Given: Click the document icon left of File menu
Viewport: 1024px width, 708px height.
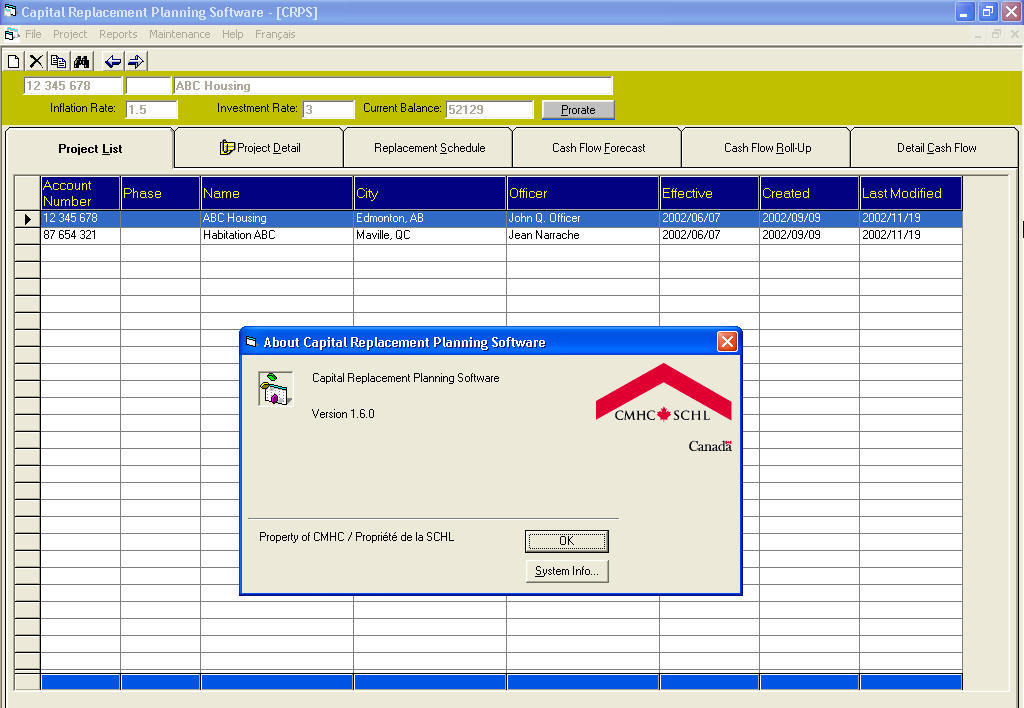Looking at the screenshot, I should click(x=11, y=34).
